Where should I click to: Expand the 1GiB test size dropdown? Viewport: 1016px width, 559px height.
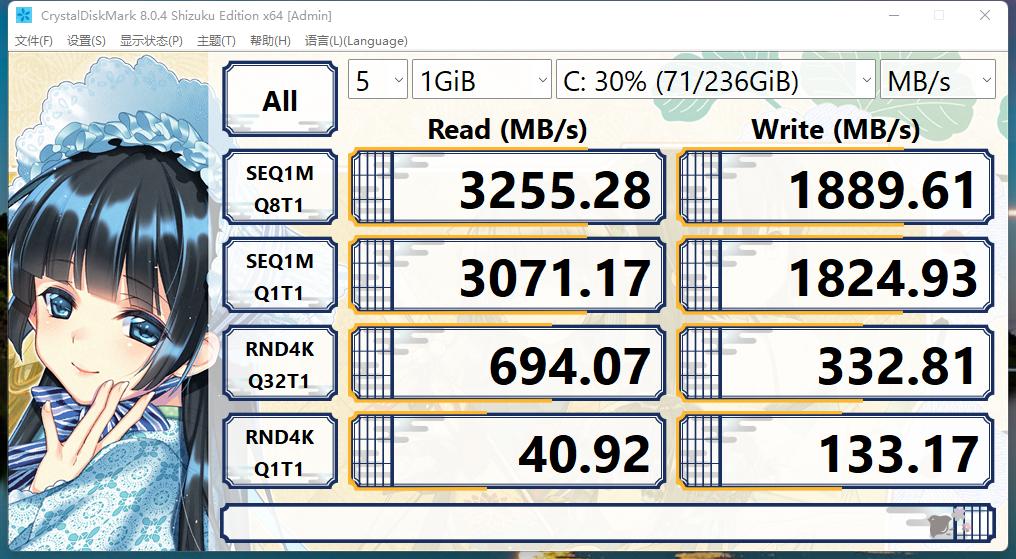482,81
